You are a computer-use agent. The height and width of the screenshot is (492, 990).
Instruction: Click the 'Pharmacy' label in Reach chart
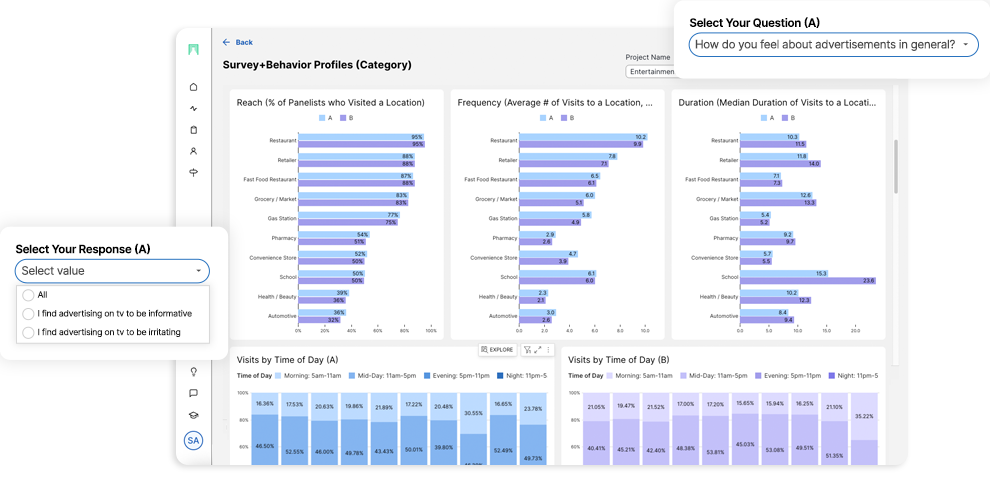[x=283, y=238]
